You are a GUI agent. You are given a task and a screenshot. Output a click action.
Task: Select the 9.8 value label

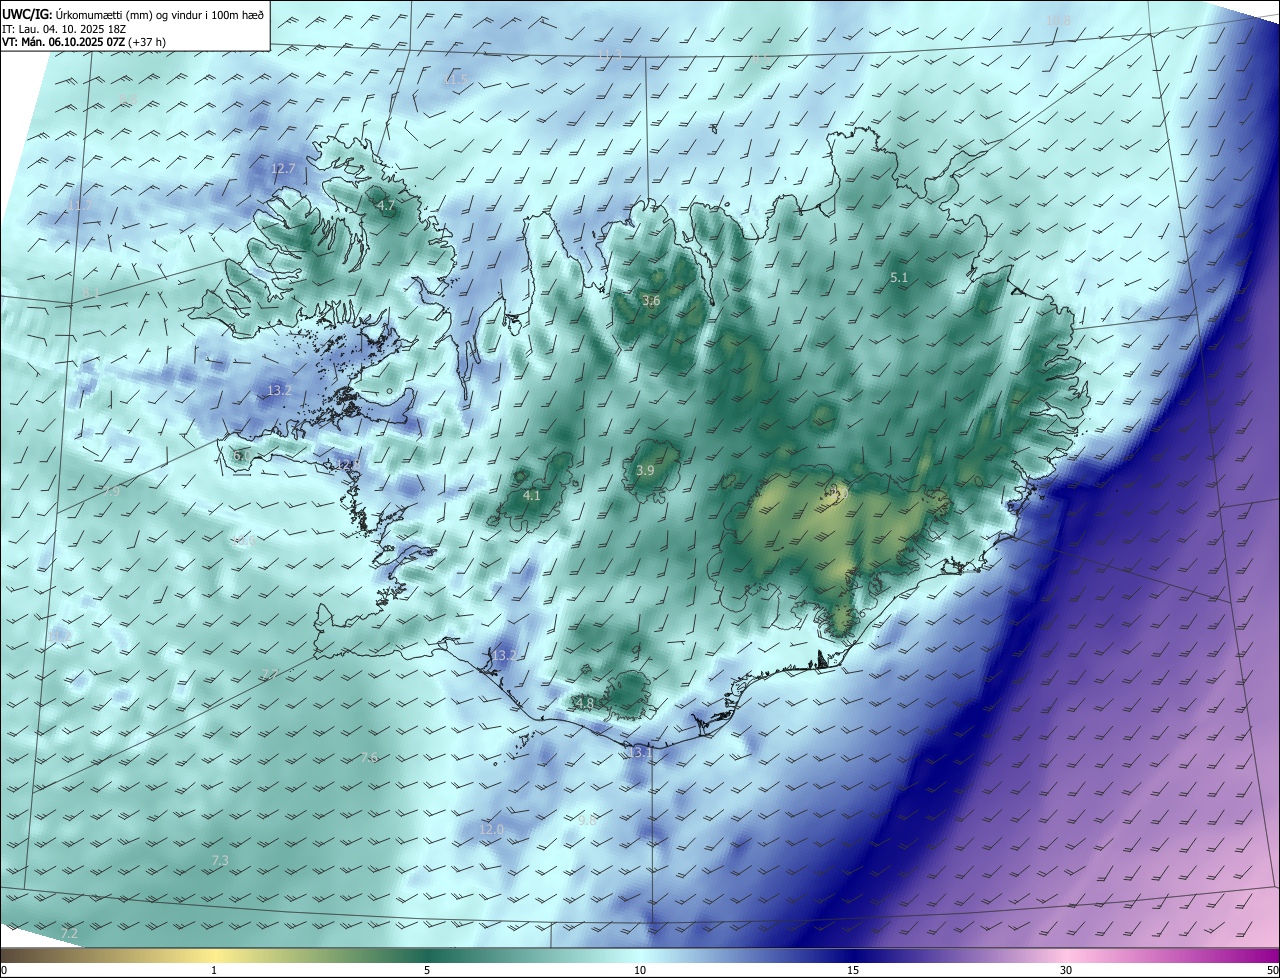click(x=587, y=819)
